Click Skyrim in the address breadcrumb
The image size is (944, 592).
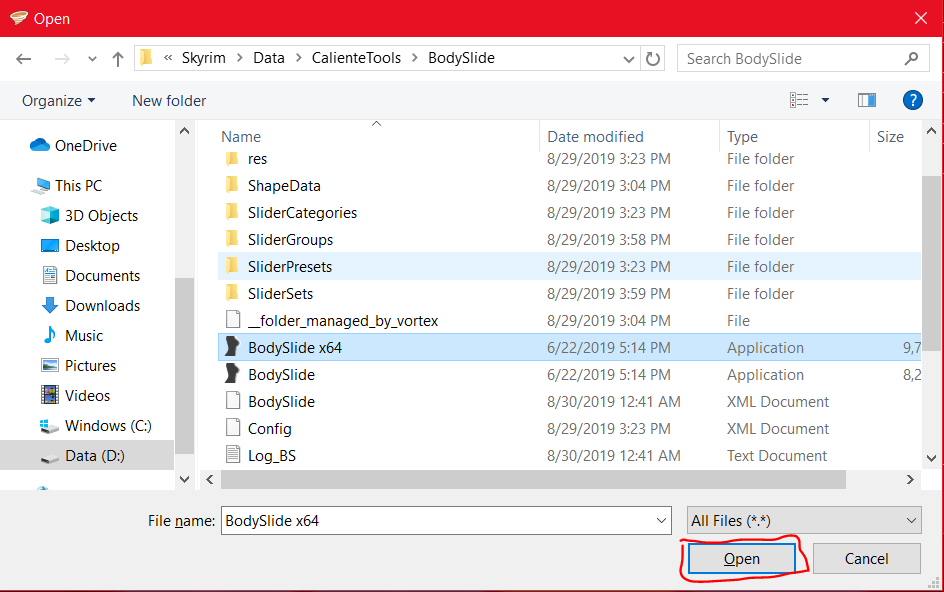click(x=203, y=58)
